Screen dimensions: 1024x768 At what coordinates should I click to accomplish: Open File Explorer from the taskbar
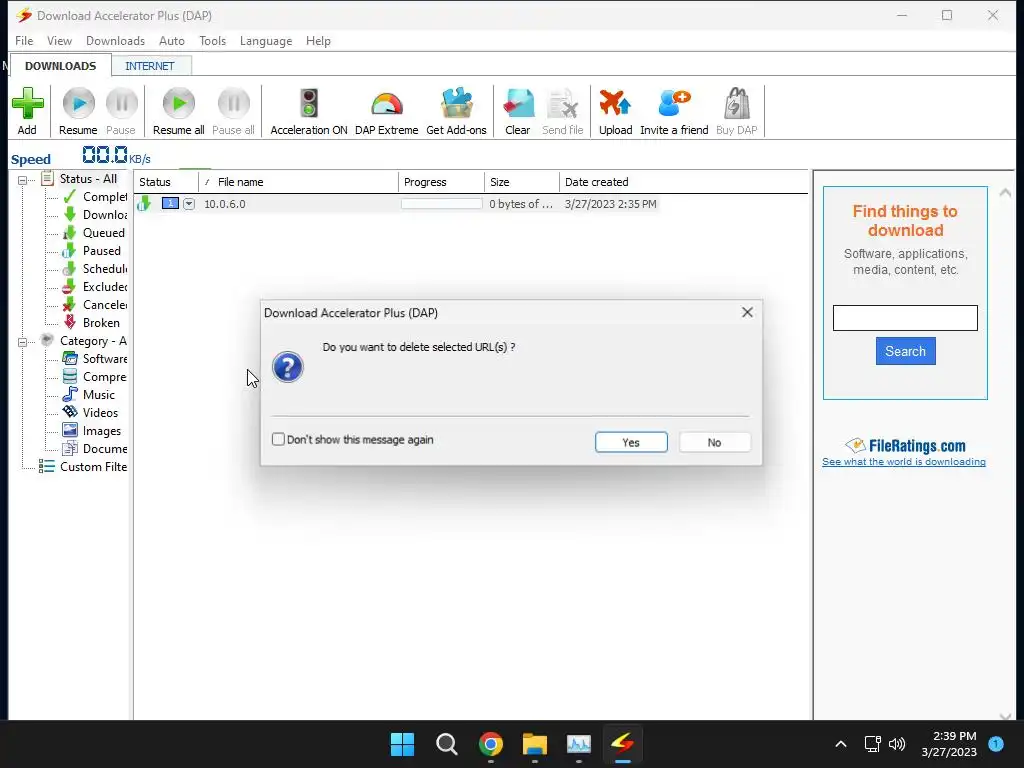click(535, 744)
